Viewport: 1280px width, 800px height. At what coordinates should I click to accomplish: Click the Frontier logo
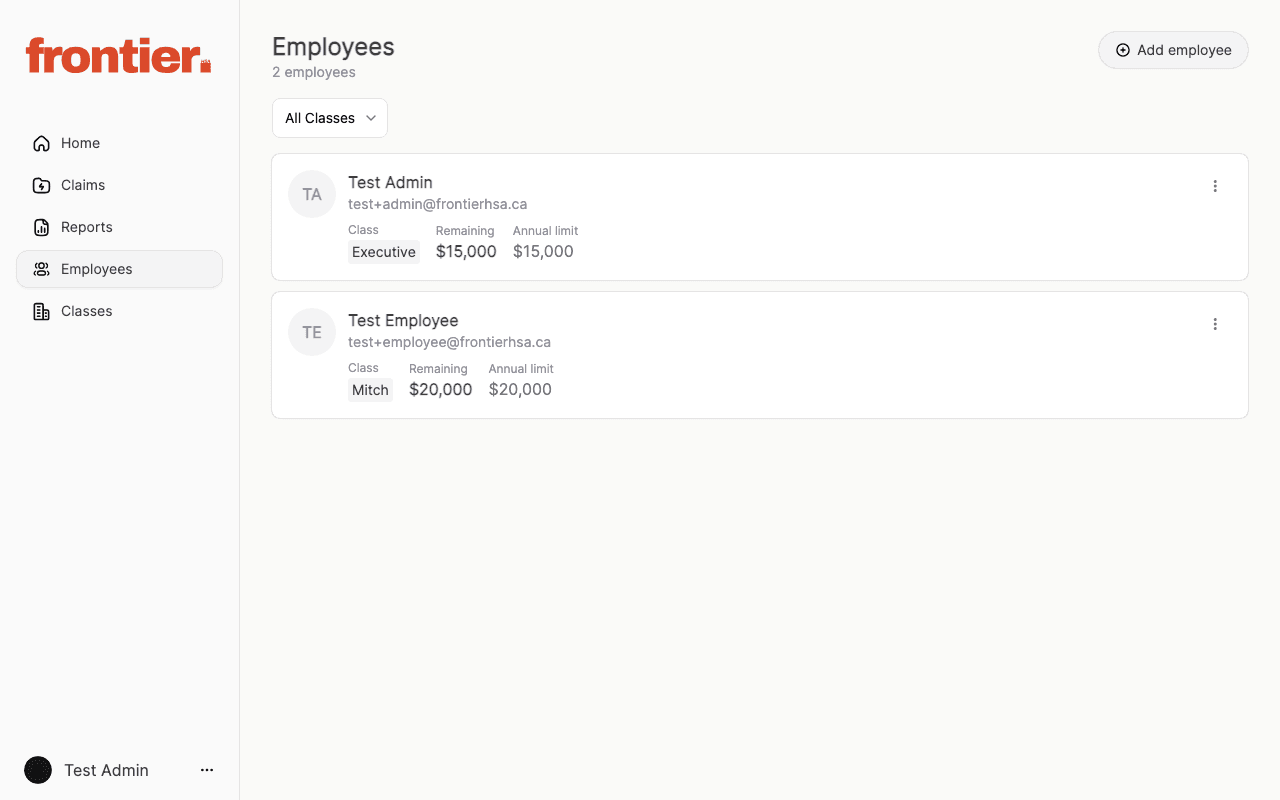click(x=117, y=56)
